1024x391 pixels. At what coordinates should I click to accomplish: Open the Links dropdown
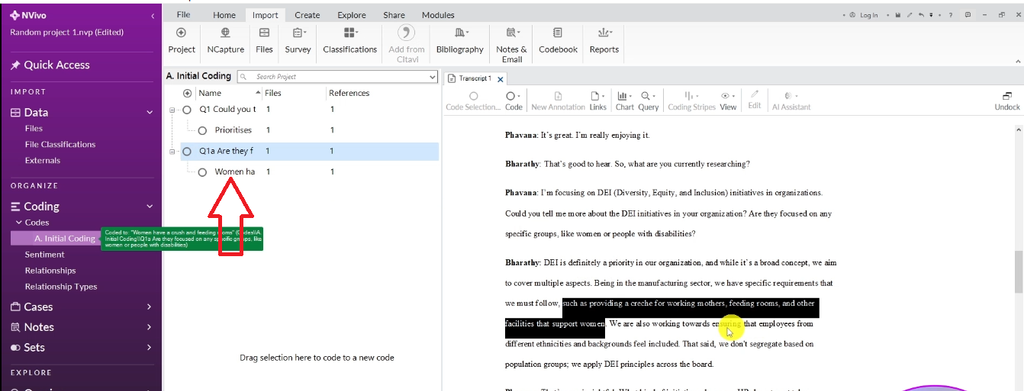(598, 100)
